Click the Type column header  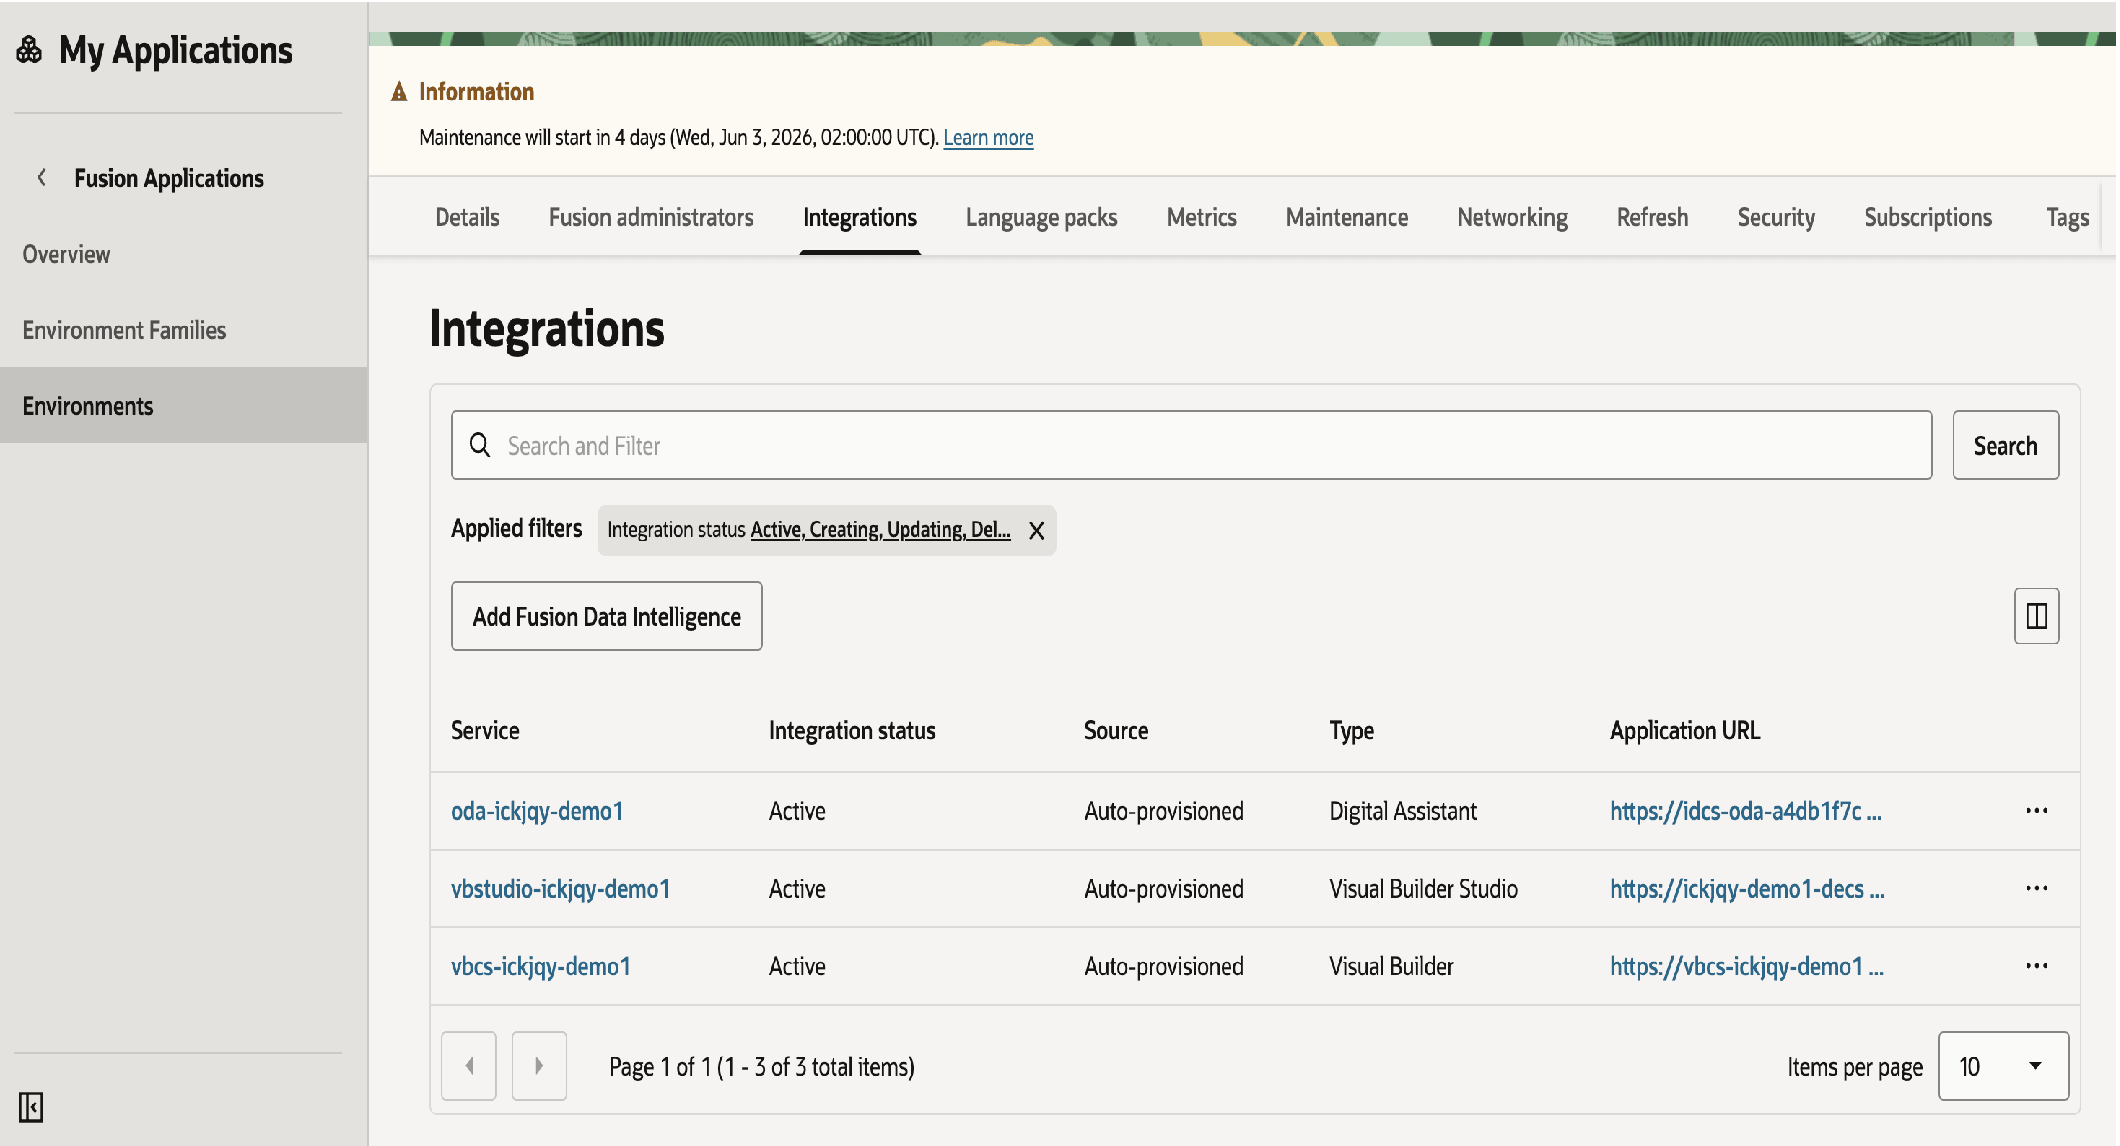1351,731
